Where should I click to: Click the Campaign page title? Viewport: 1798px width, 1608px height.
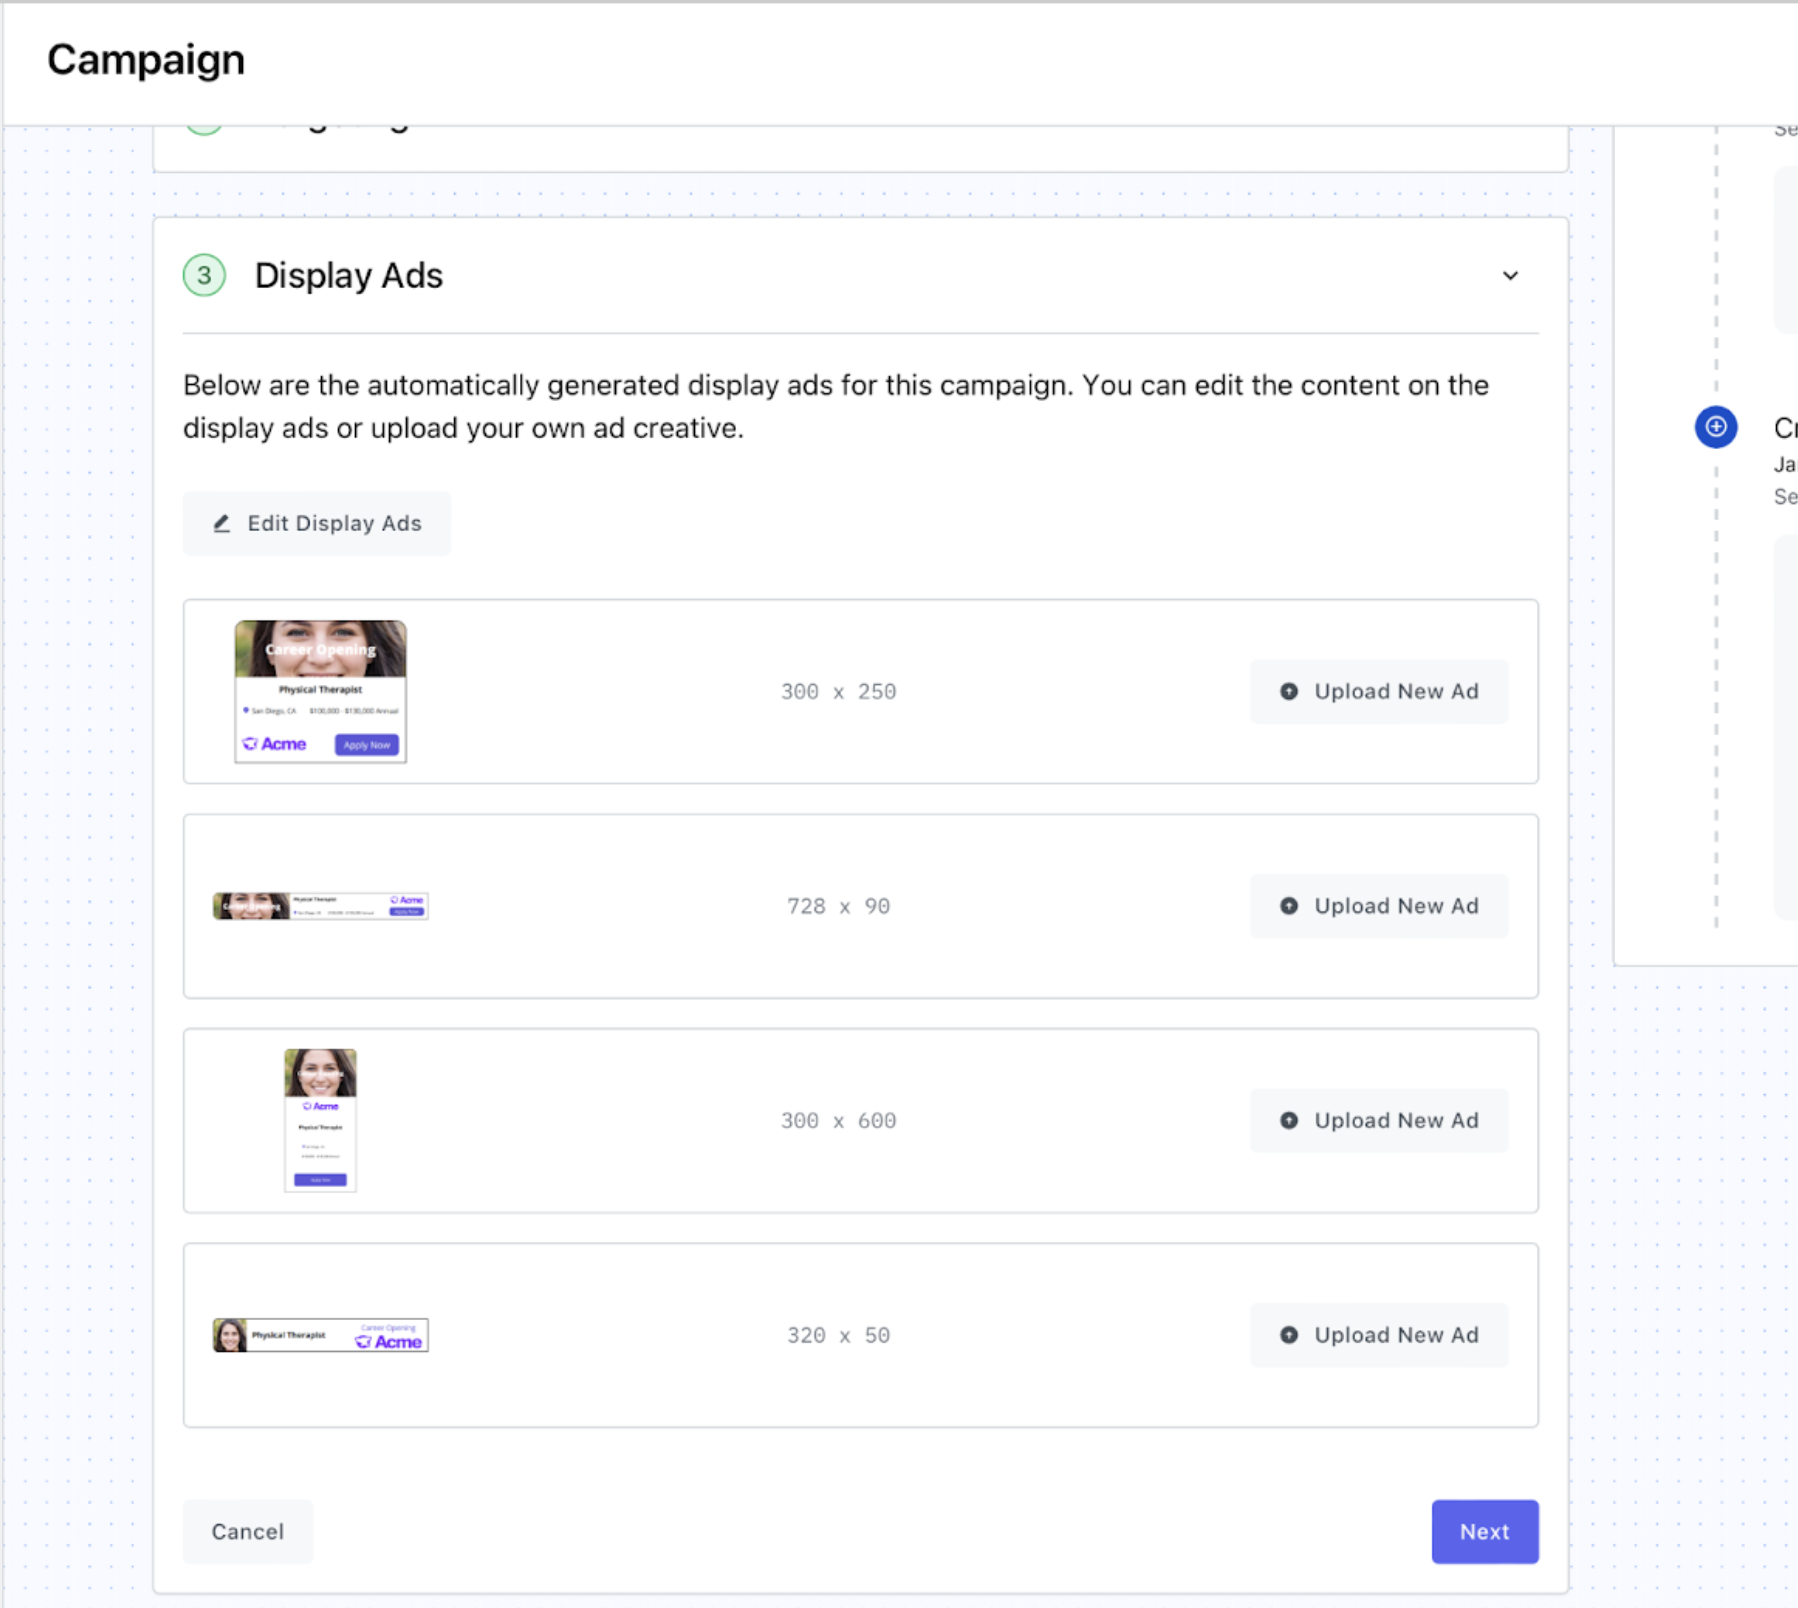pos(146,60)
